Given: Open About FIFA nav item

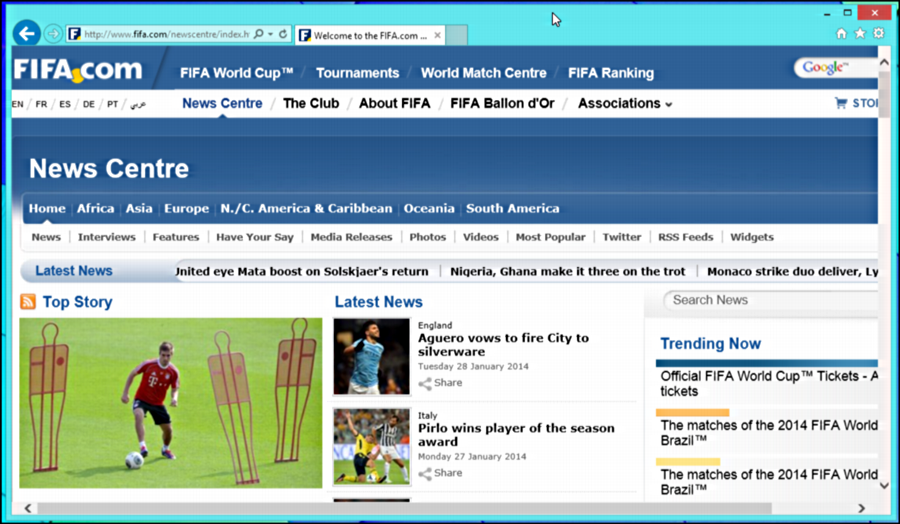Looking at the screenshot, I should point(394,103).
